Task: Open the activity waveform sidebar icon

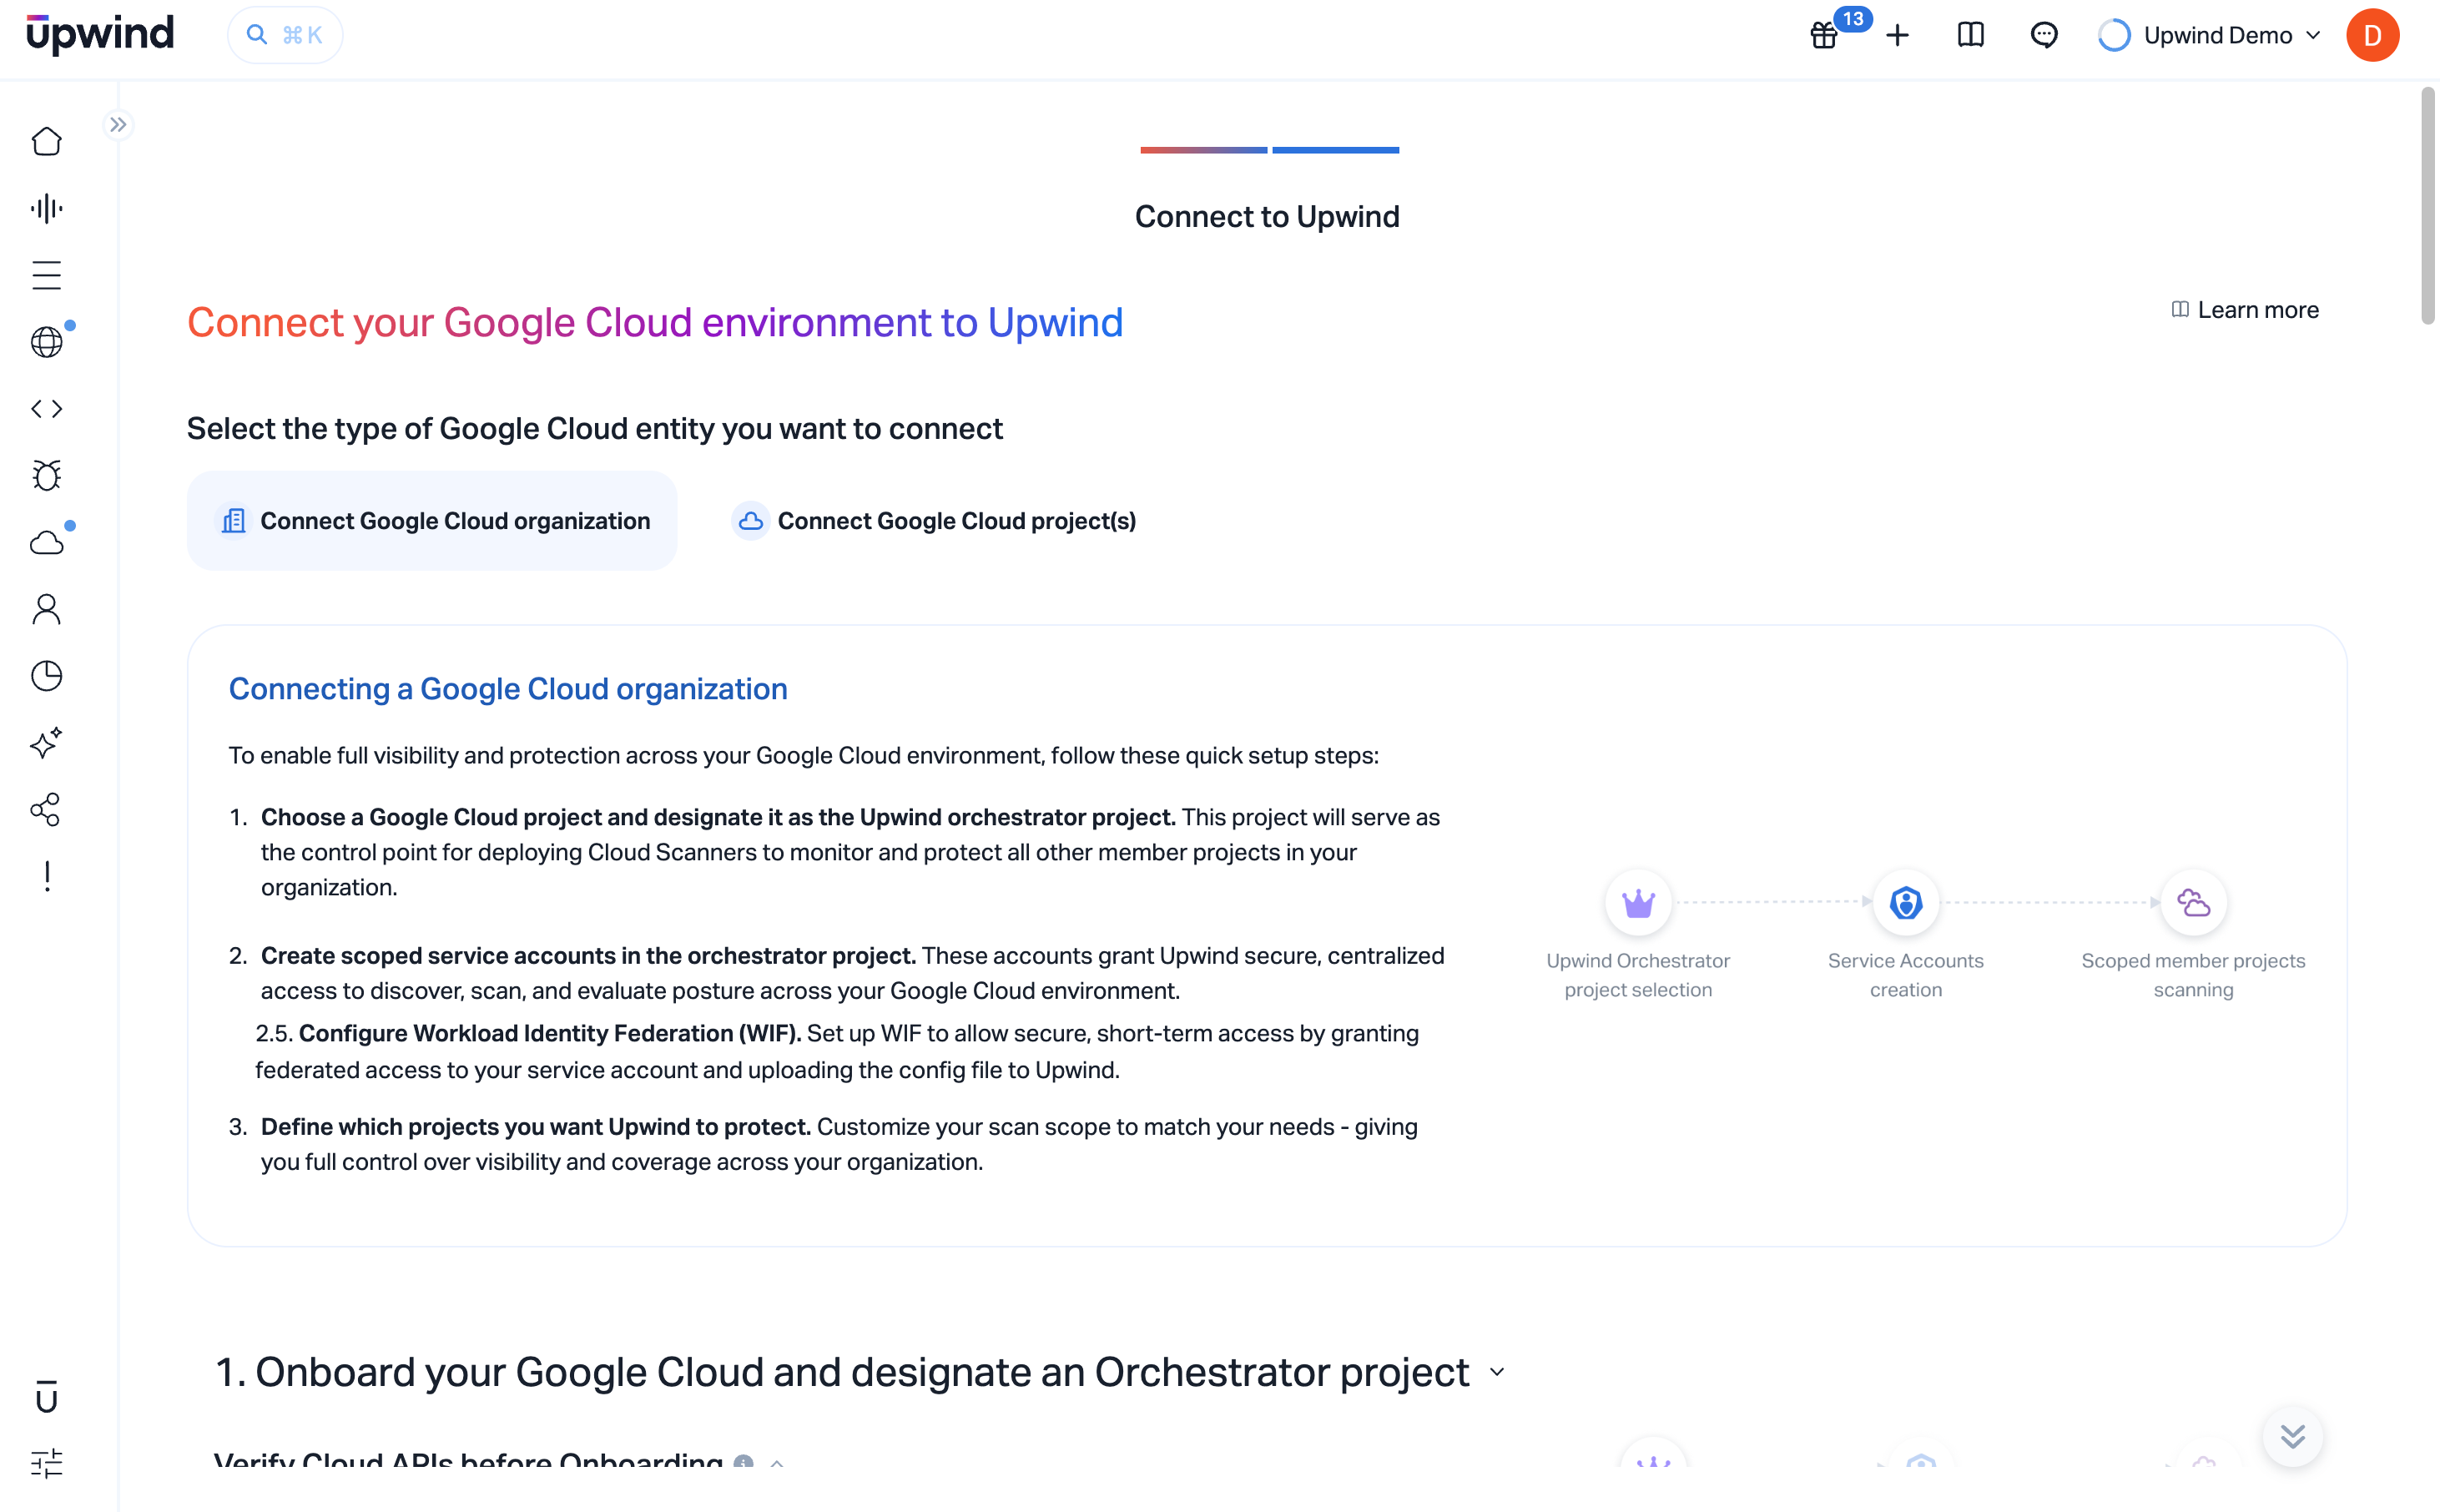Action: pos(46,208)
